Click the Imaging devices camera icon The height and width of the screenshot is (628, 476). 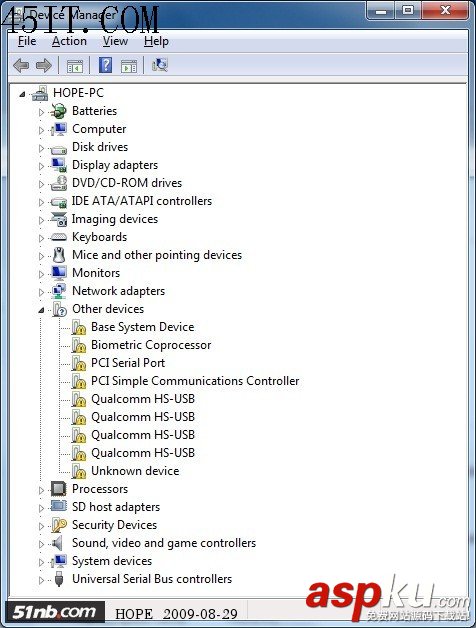(x=59, y=219)
